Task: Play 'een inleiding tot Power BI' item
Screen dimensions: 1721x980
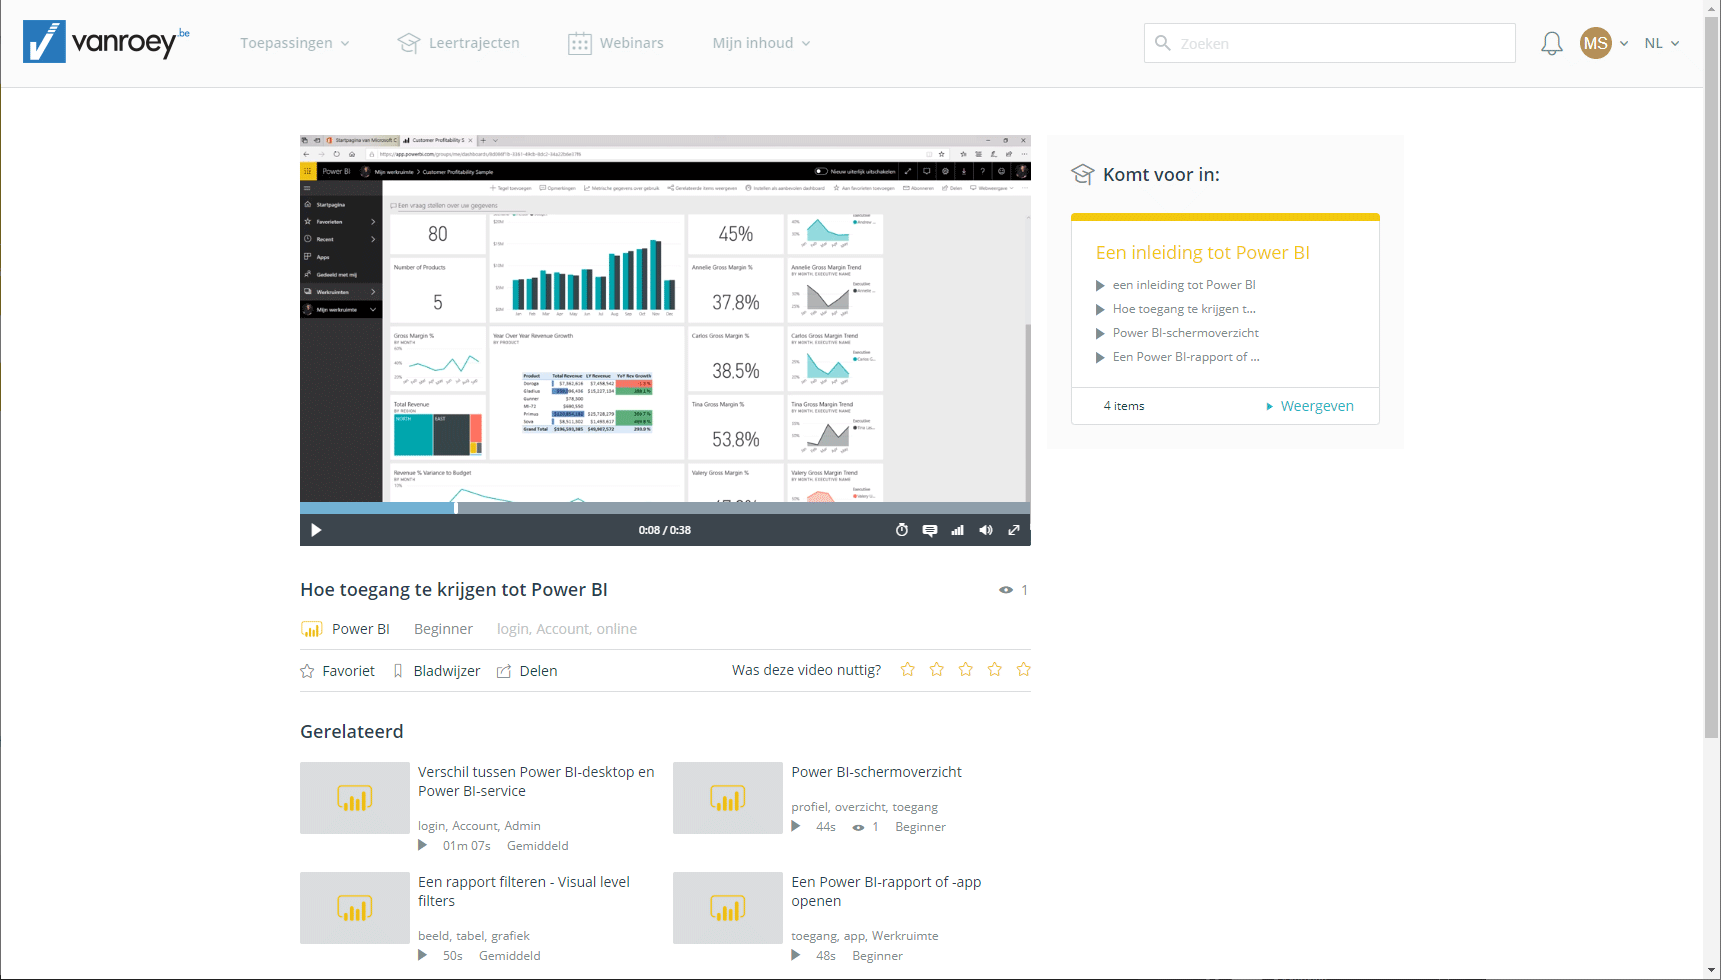Action: click(1176, 285)
